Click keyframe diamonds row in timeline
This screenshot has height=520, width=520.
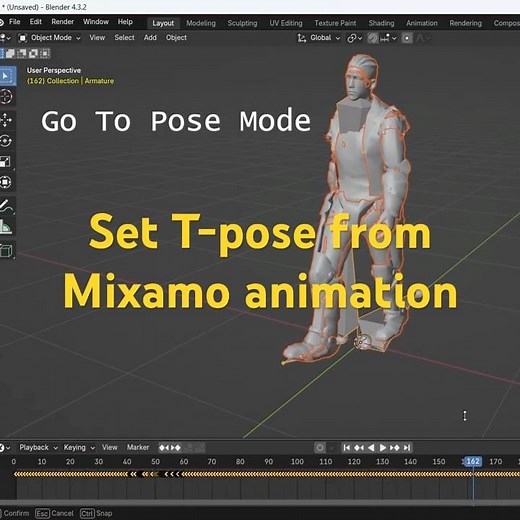click(267, 474)
